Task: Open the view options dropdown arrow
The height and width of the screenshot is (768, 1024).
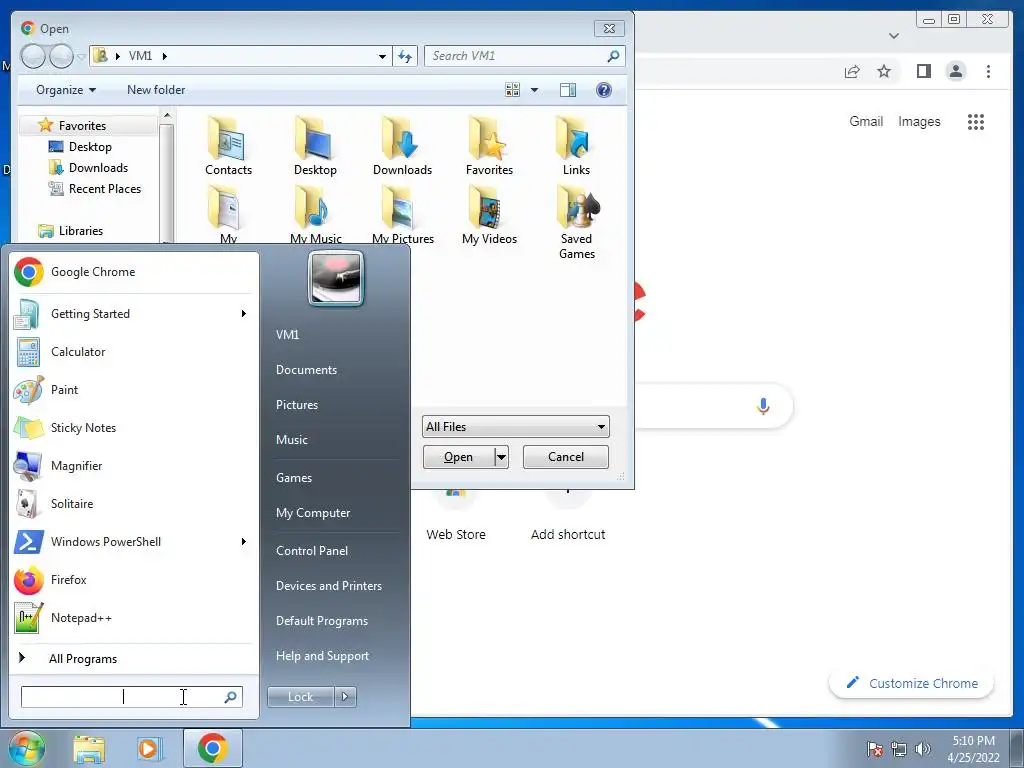Action: click(x=534, y=90)
